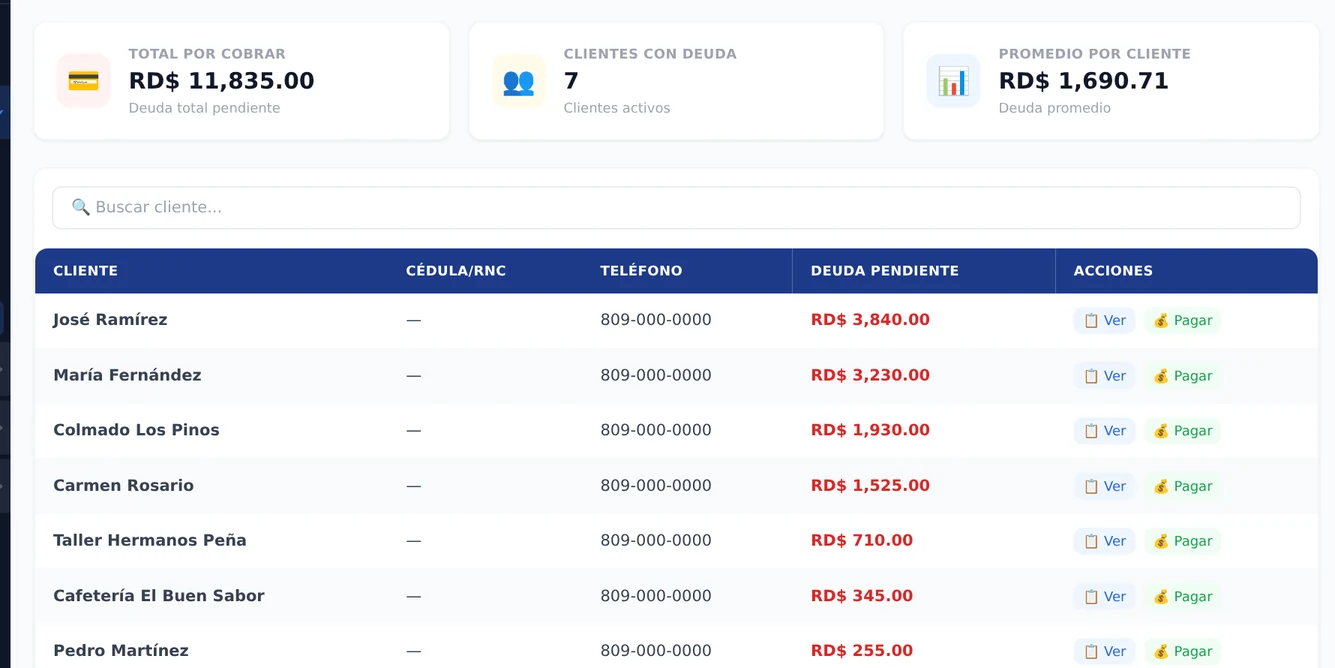
Task: Click the Deuda promedio caption
Action: coord(1055,108)
